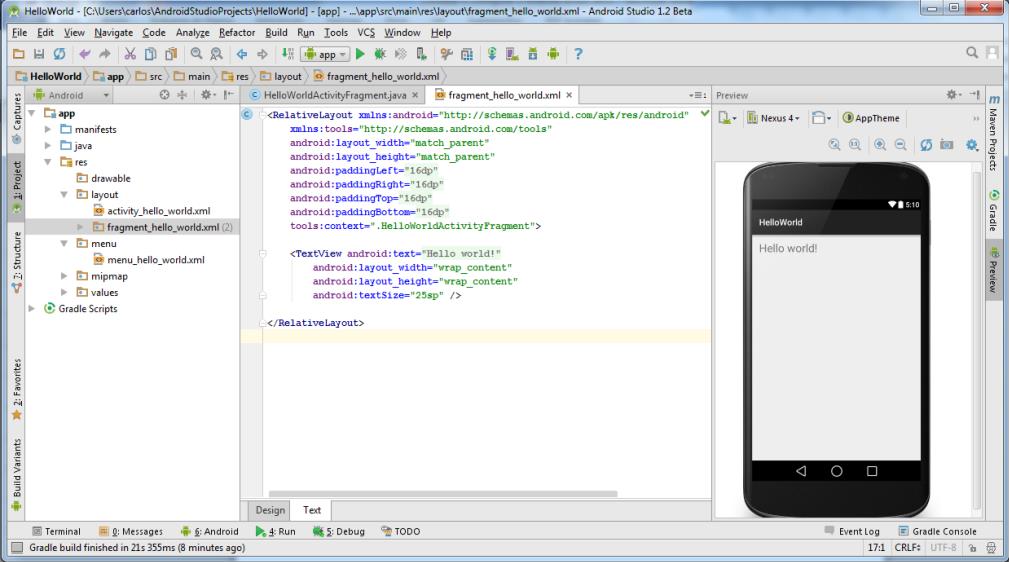
Task: Open Help with the question mark icon
Action: 578,53
